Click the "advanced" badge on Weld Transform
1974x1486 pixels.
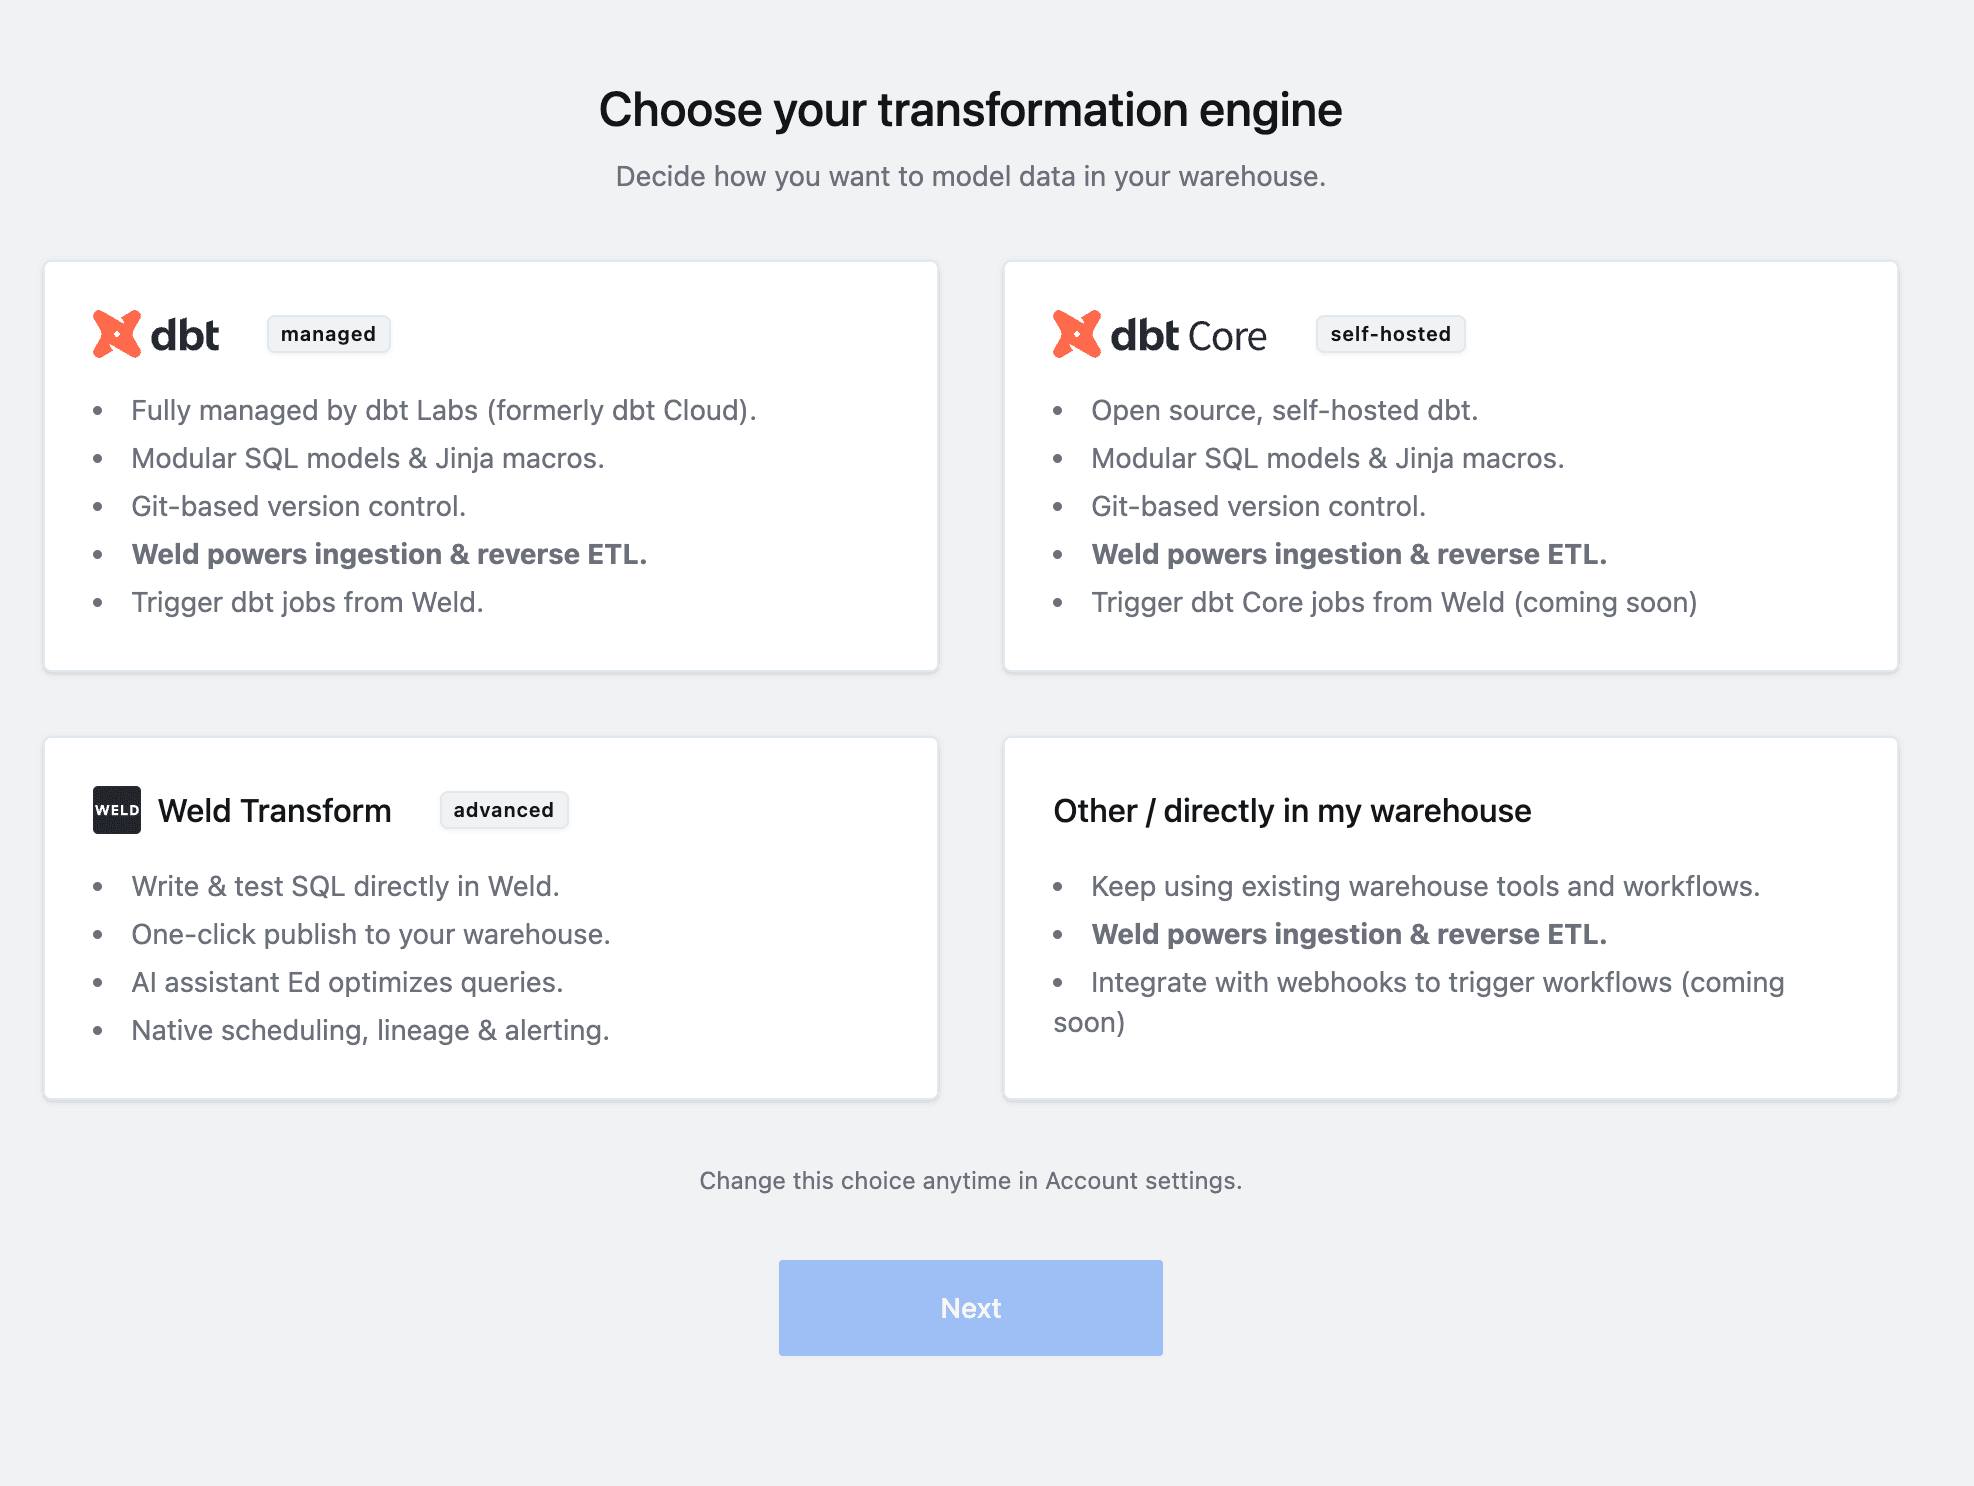pos(504,810)
